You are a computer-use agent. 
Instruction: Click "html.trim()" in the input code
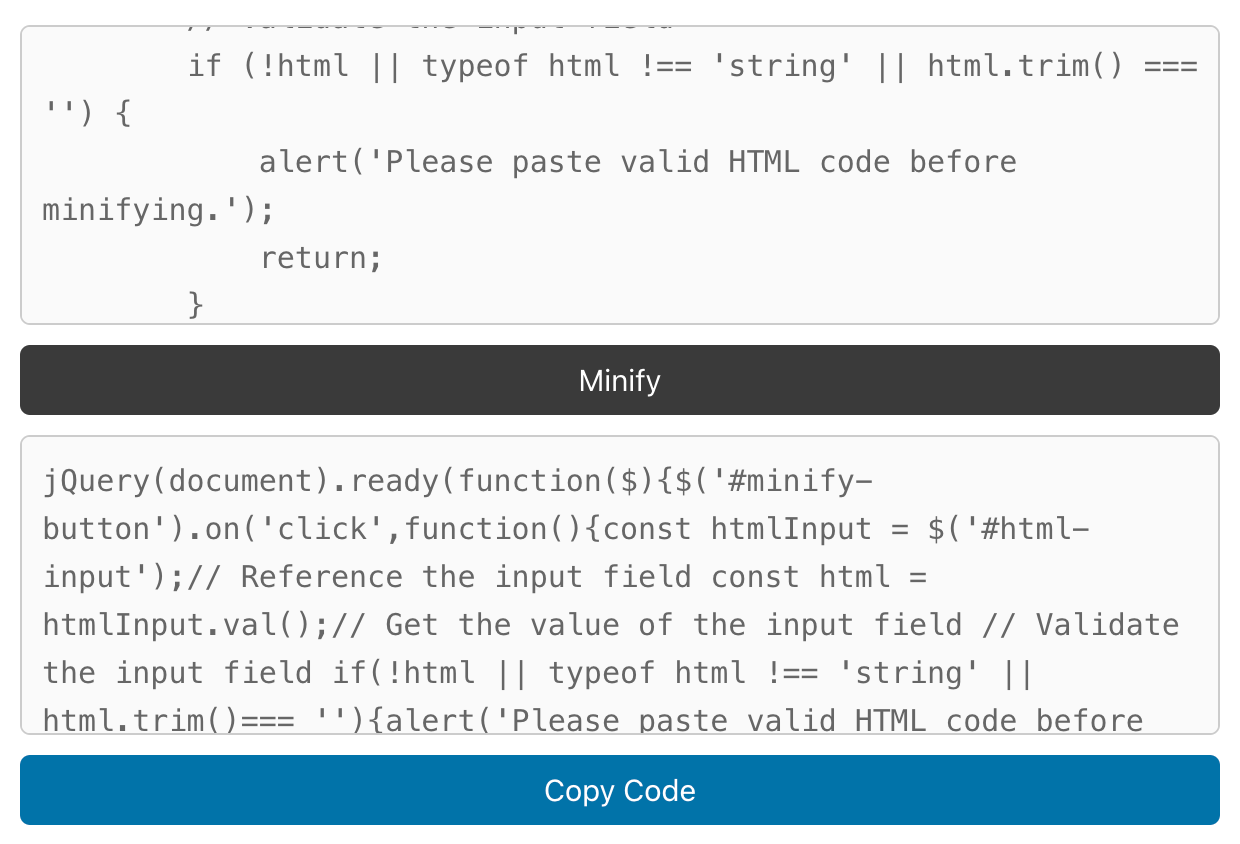pos(1026,66)
